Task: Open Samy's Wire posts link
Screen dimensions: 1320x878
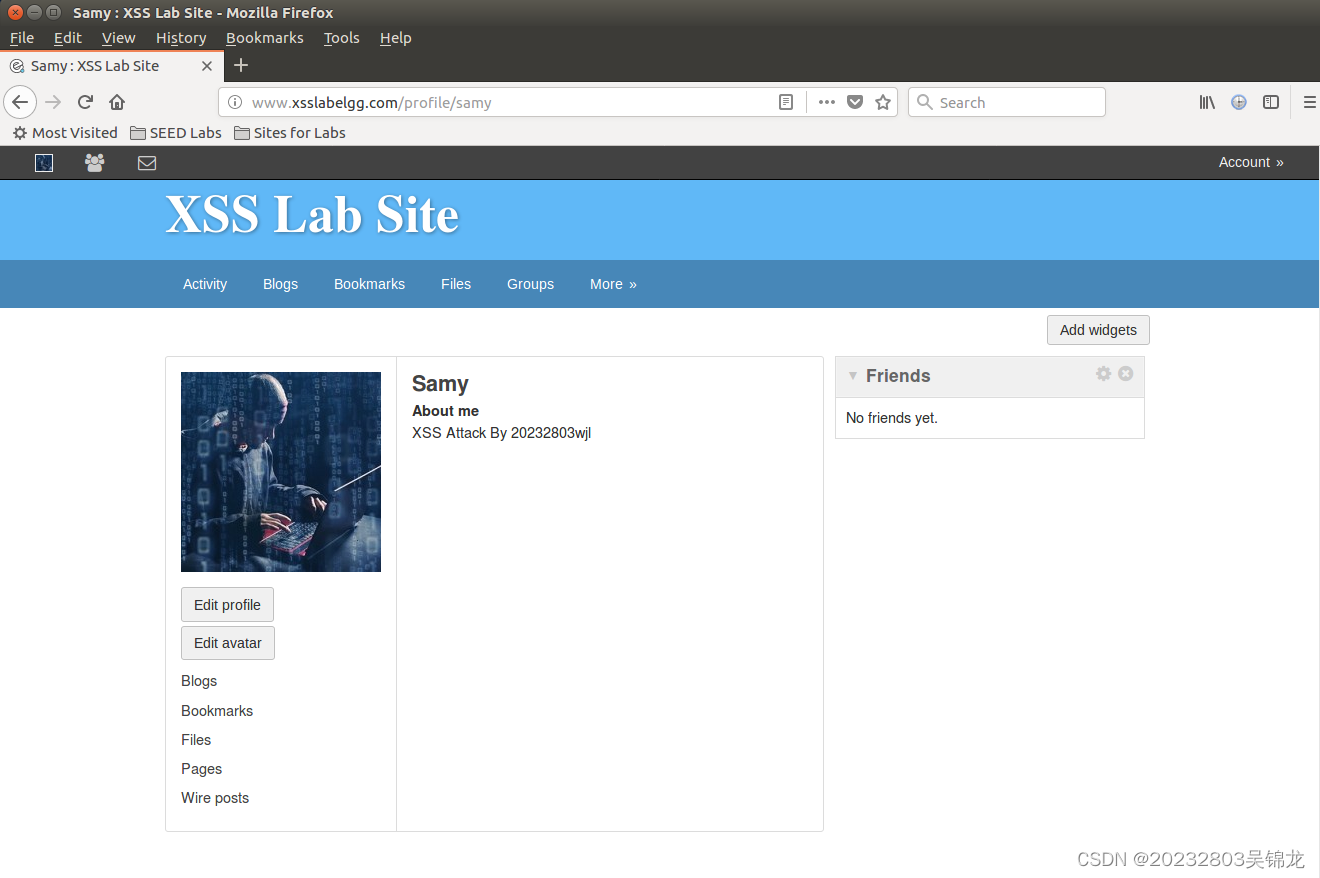Action: tap(215, 798)
